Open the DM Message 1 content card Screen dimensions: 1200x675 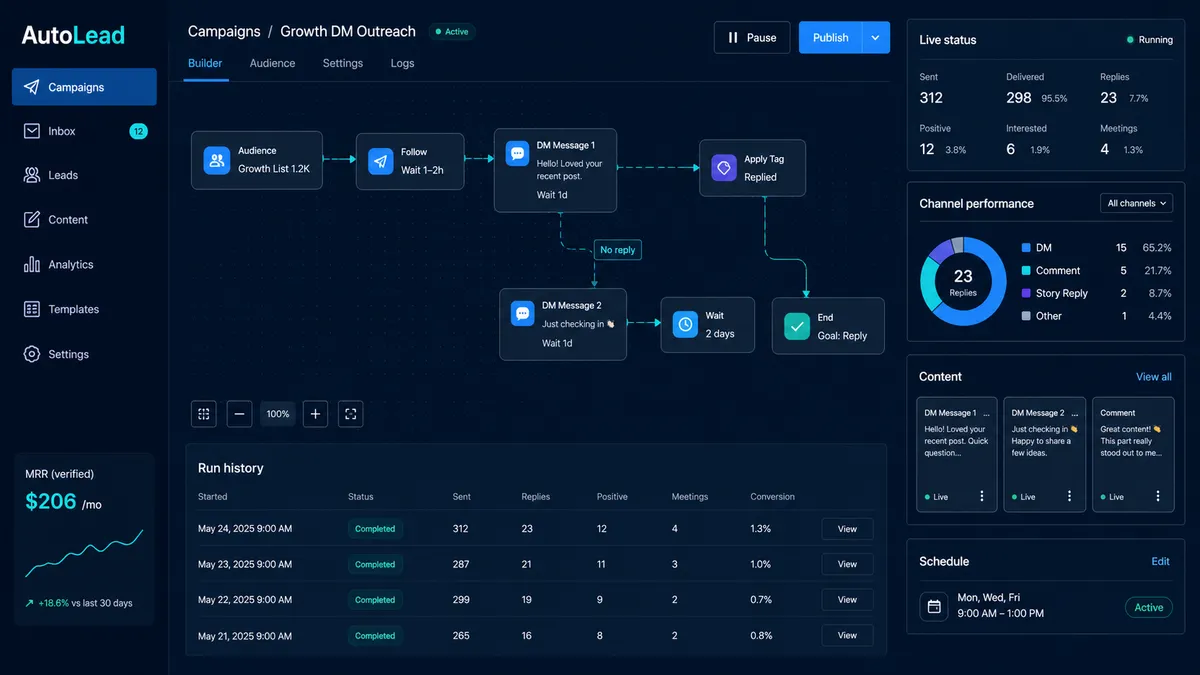[956, 454]
